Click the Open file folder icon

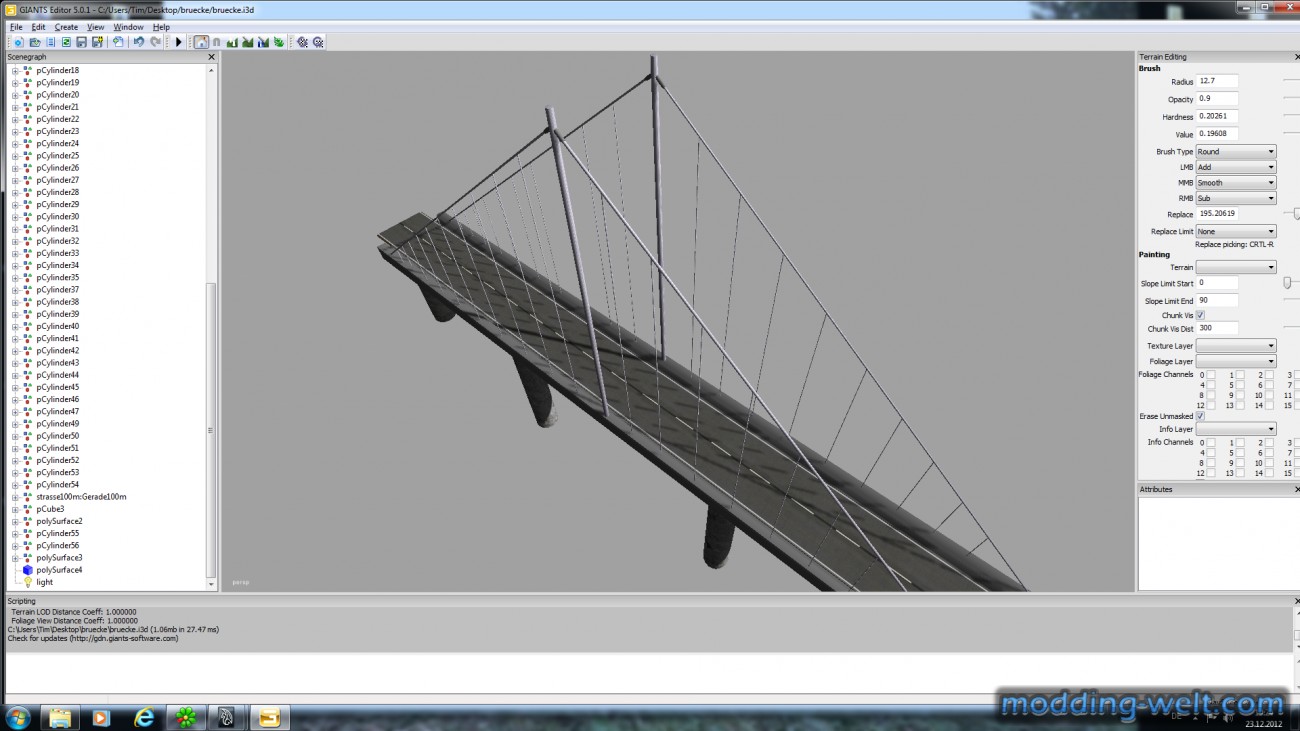pyautogui.click(x=35, y=42)
